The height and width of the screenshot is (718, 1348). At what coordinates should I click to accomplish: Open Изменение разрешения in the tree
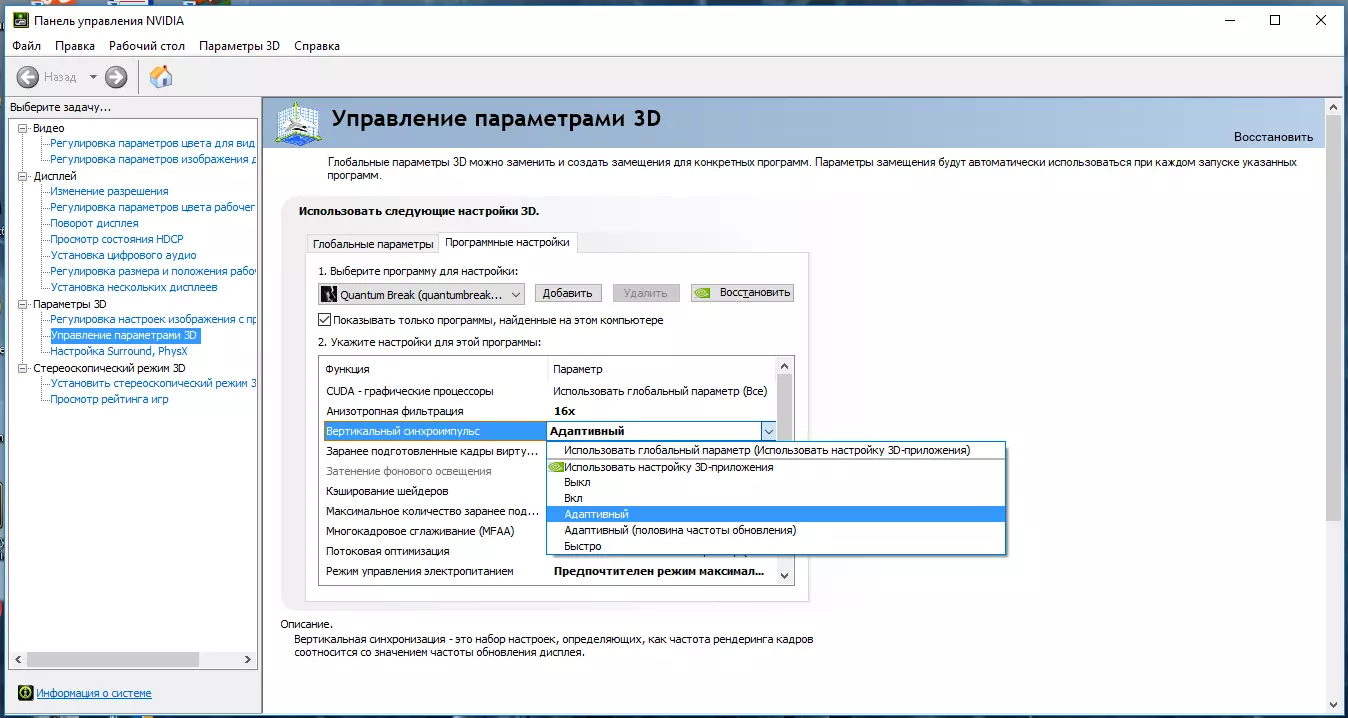[x=110, y=191]
